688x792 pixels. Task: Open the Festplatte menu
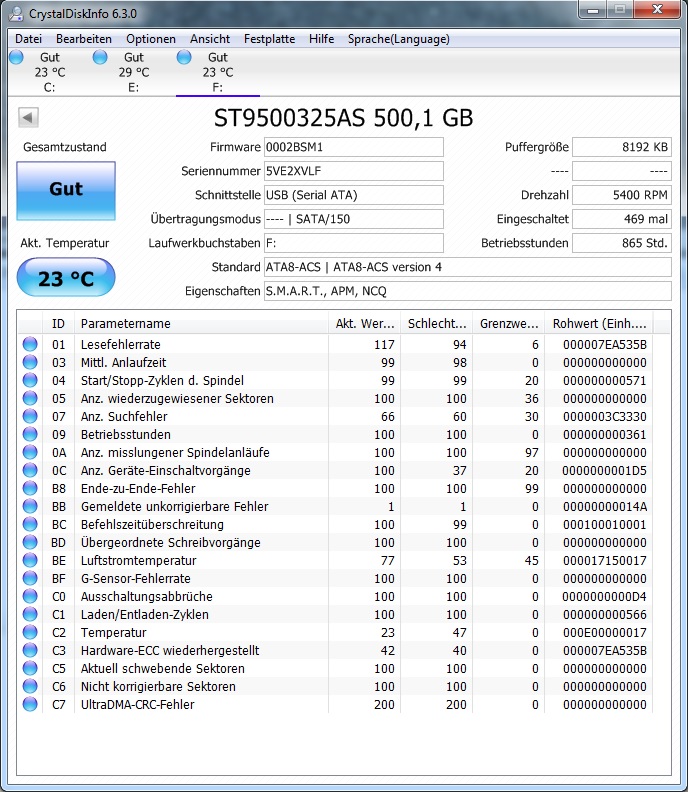[269, 39]
